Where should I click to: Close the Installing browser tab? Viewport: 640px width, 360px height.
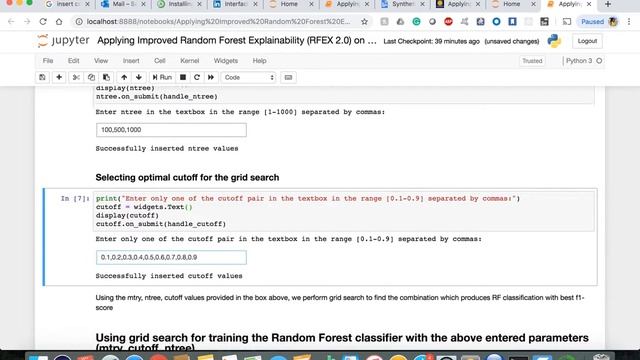tap(199, 4)
